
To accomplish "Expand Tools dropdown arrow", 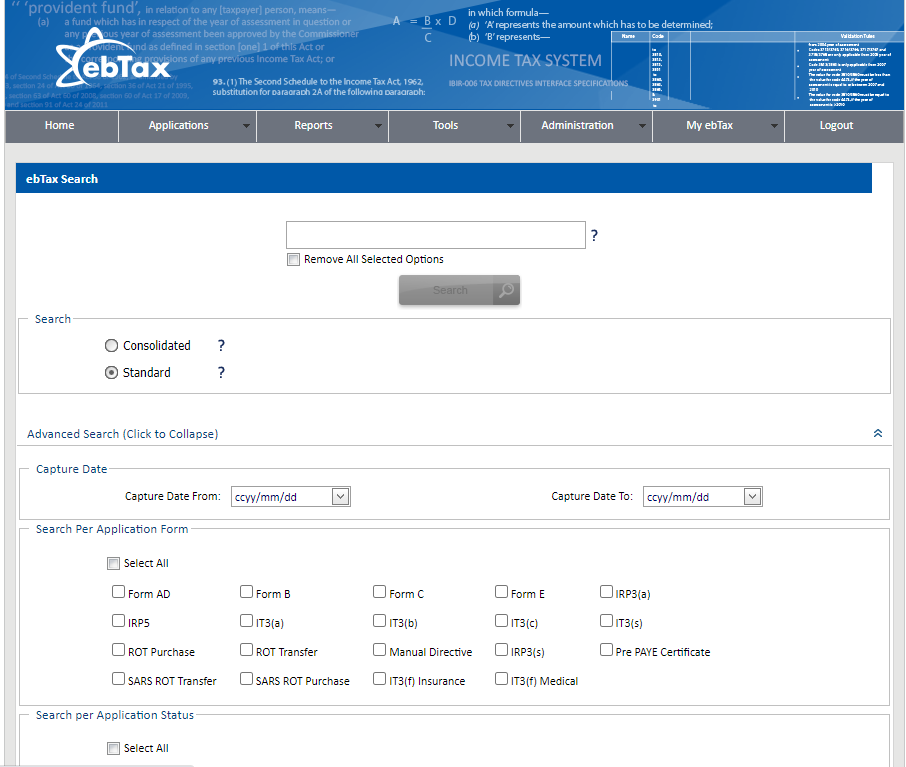I will [510, 126].
